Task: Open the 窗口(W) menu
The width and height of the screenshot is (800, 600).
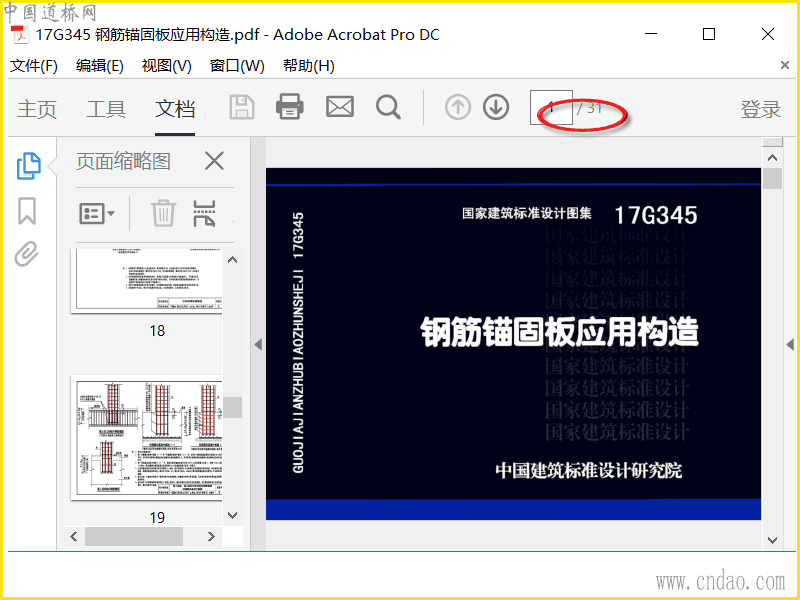Action: point(237,66)
